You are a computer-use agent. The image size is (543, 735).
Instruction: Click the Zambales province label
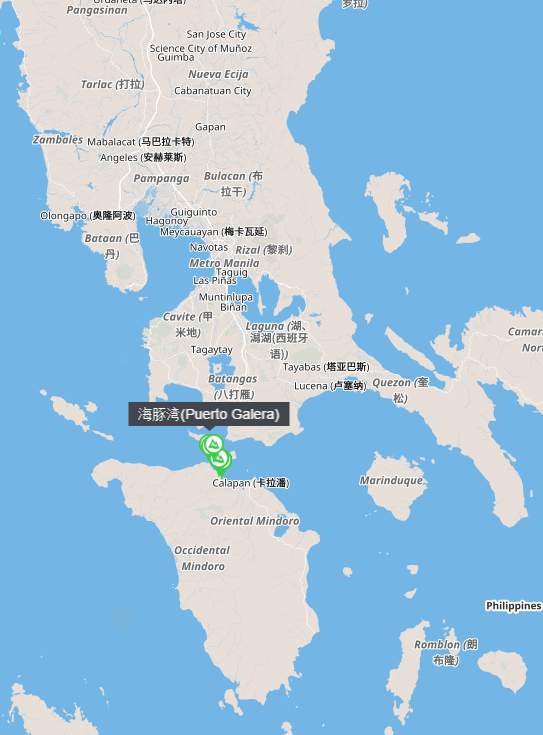pos(58,140)
